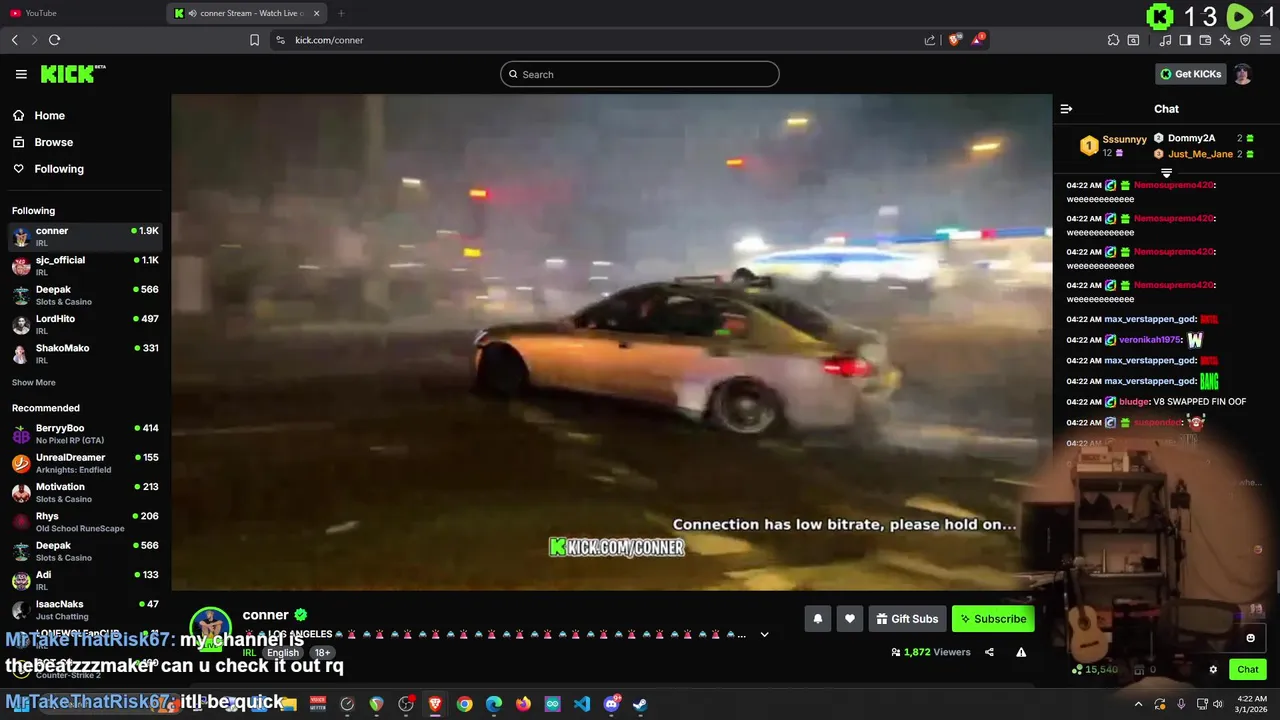The height and width of the screenshot is (720, 1280).
Task: Focus the Kick search field
Action: (x=640, y=74)
